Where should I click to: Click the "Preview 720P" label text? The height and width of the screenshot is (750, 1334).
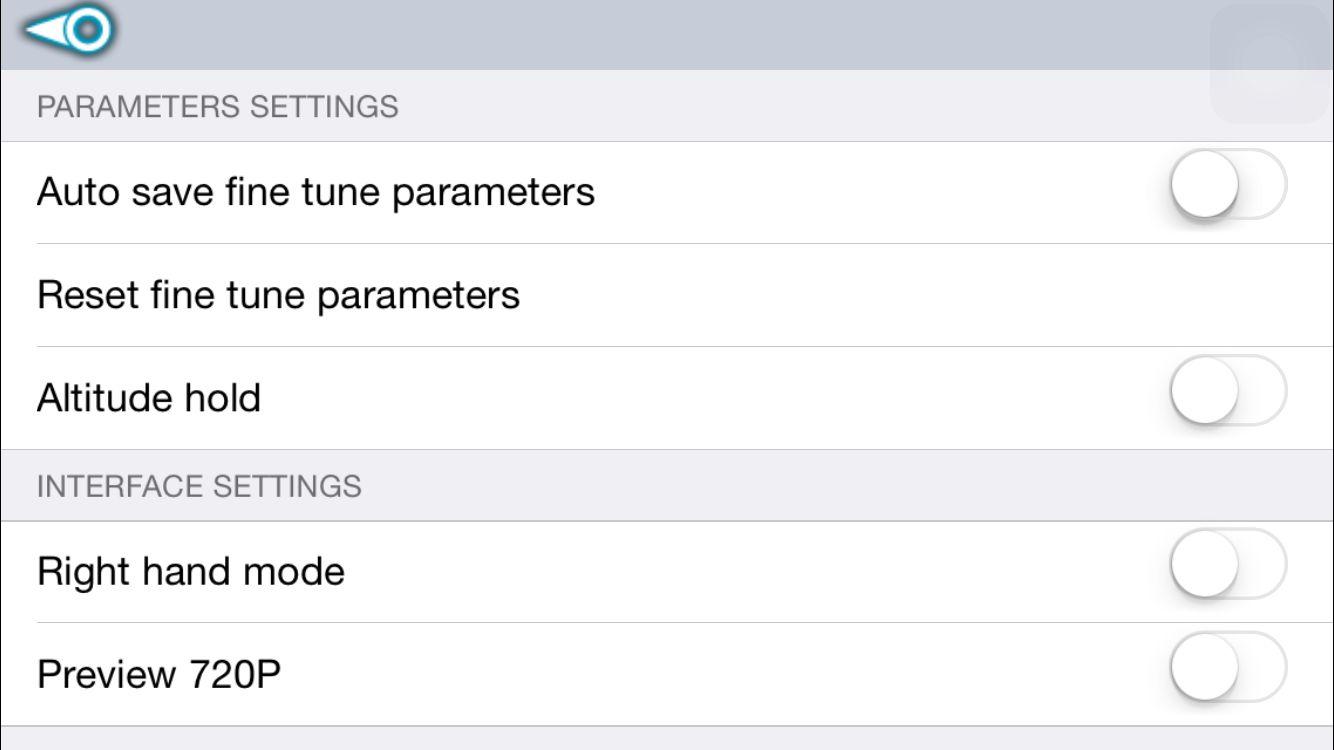click(158, 675)
